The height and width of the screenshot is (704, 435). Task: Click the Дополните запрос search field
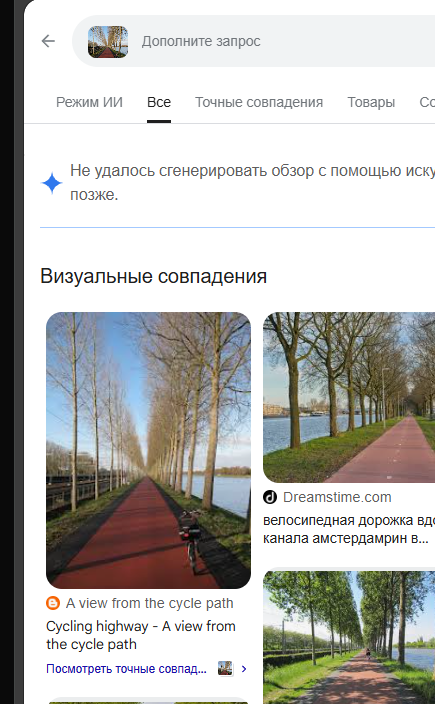pos(287,41)
